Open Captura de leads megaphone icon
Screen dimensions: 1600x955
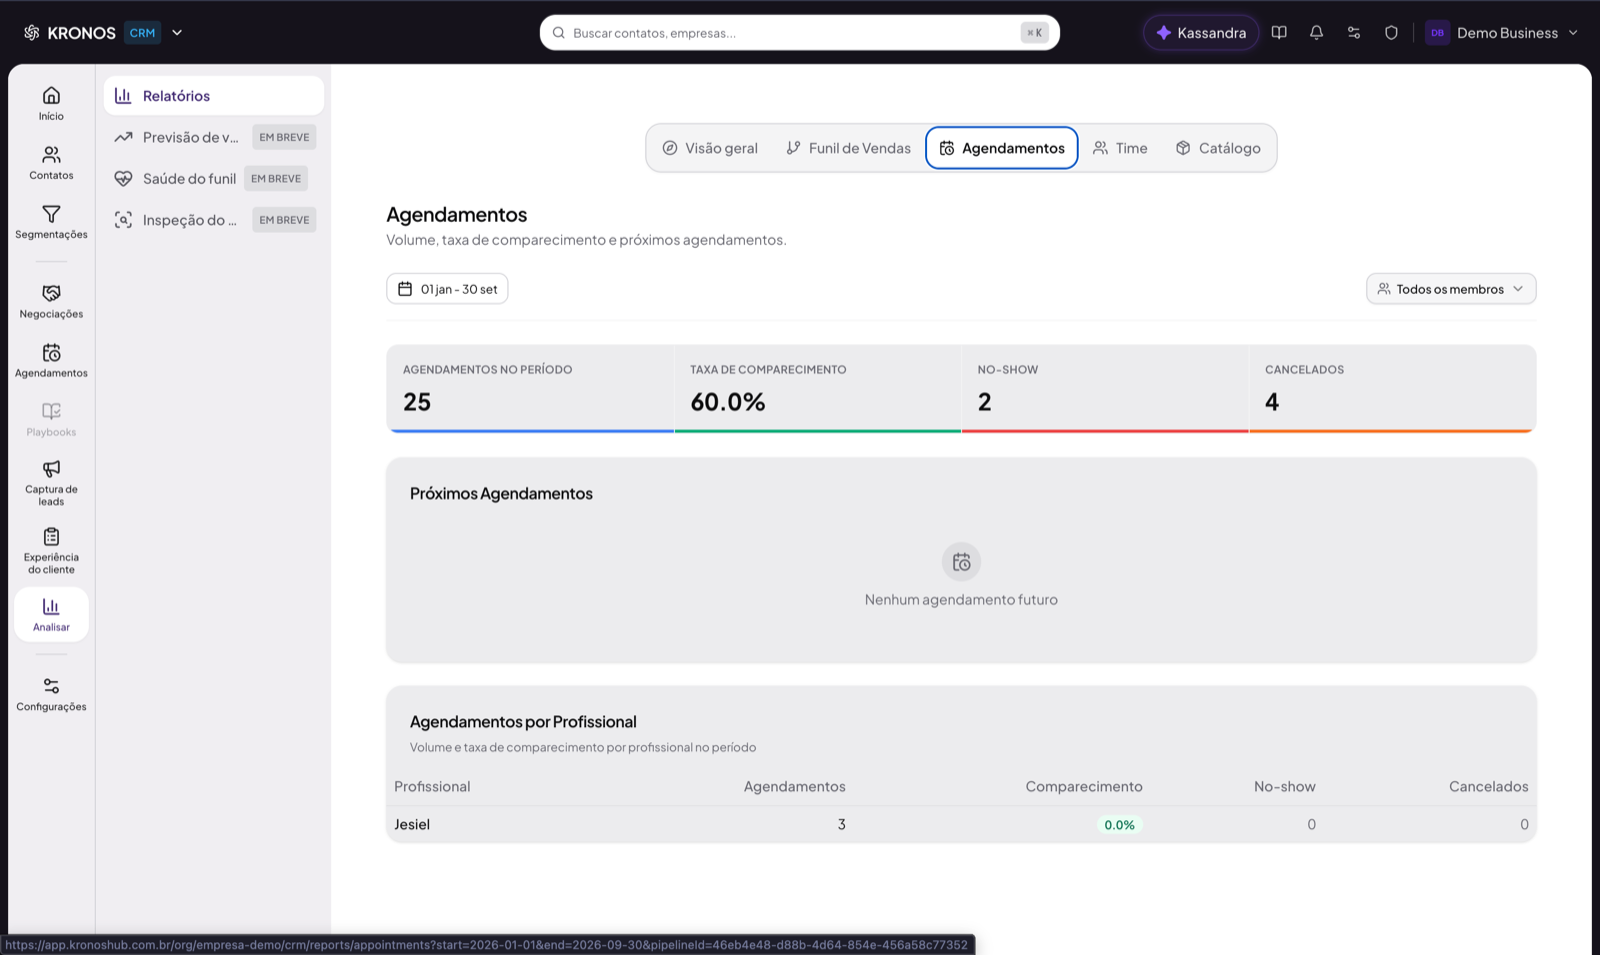click(51, 469)
